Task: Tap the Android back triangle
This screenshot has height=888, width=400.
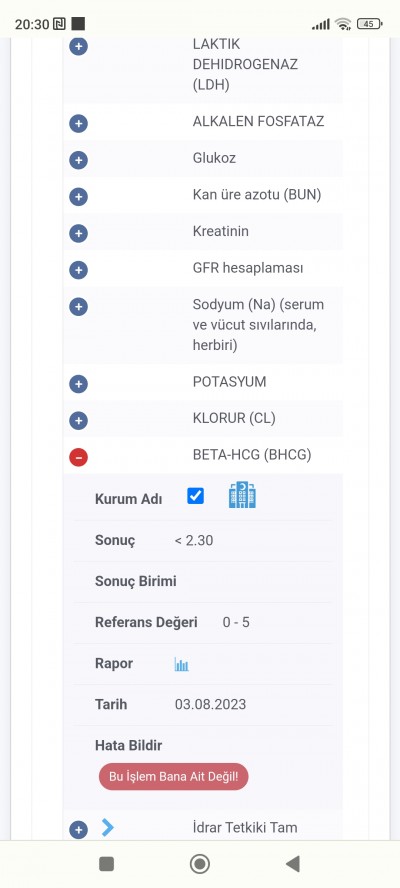Action: pos(293,864)
